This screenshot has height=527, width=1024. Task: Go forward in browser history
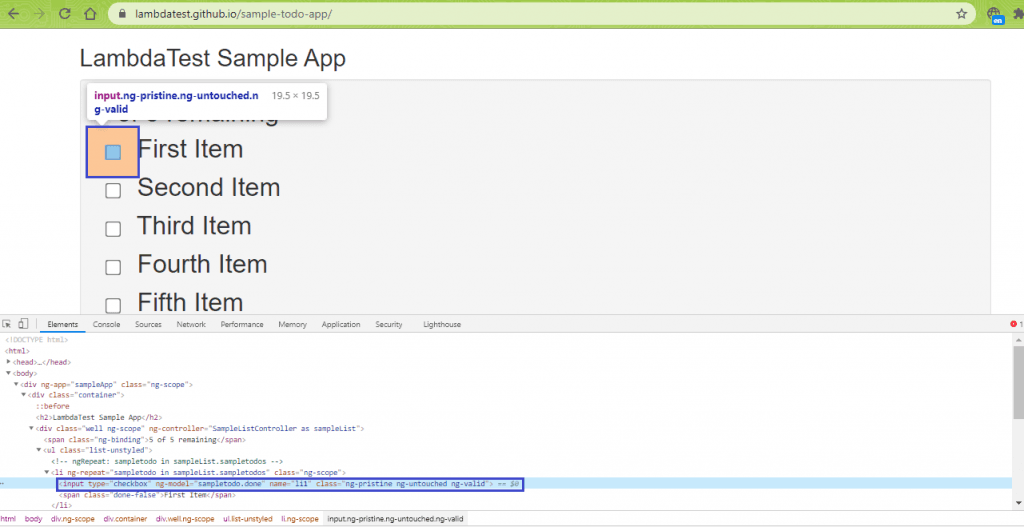[x=39, y=14]
